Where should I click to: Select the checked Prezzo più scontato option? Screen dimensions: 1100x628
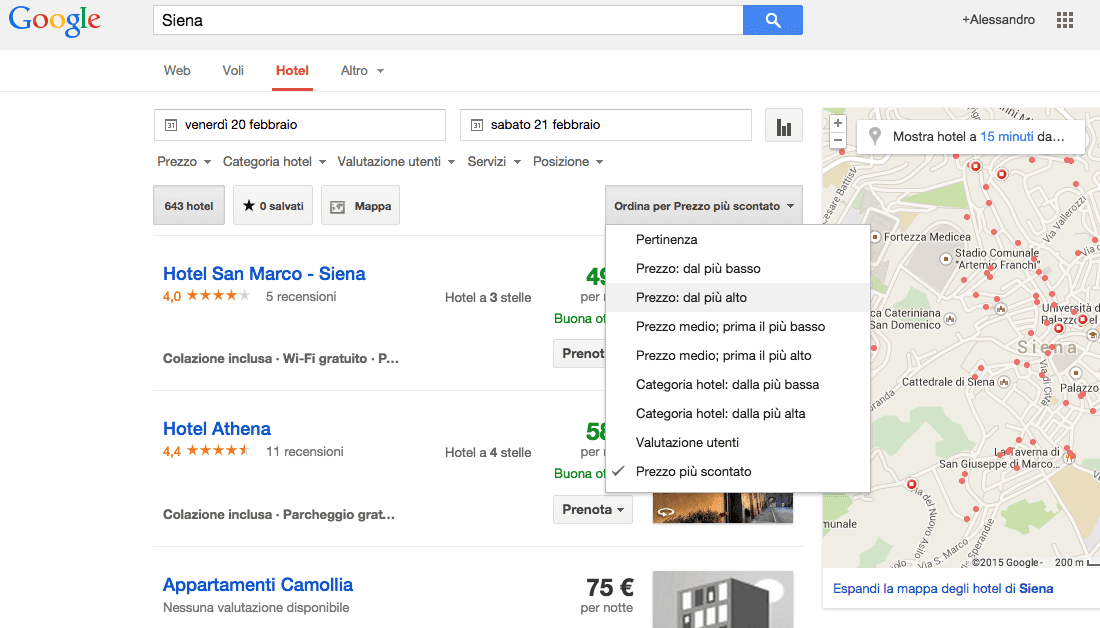[738, 472]
